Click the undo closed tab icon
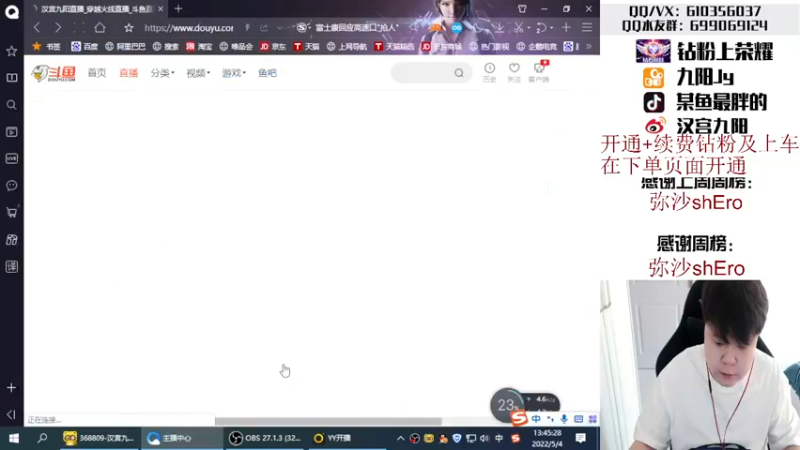The height and width of the screenshot is (450, 800). tap(541, 28)
